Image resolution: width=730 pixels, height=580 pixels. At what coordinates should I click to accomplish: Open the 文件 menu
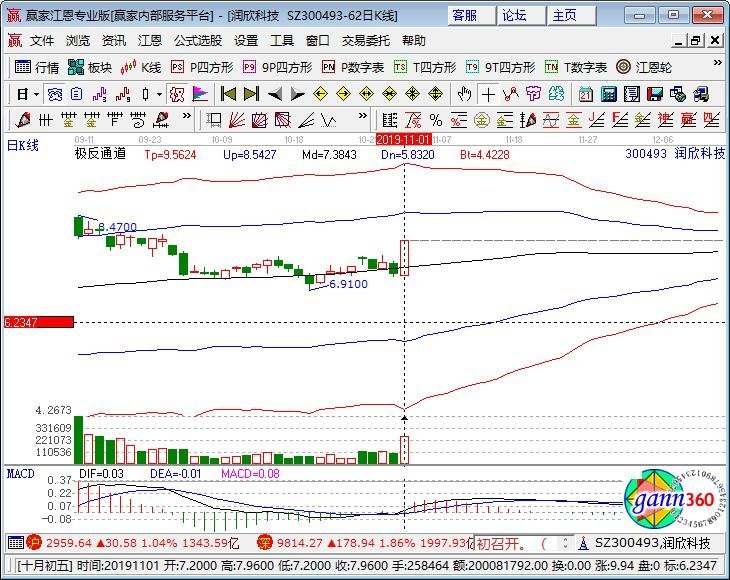[x=42, y=41]
